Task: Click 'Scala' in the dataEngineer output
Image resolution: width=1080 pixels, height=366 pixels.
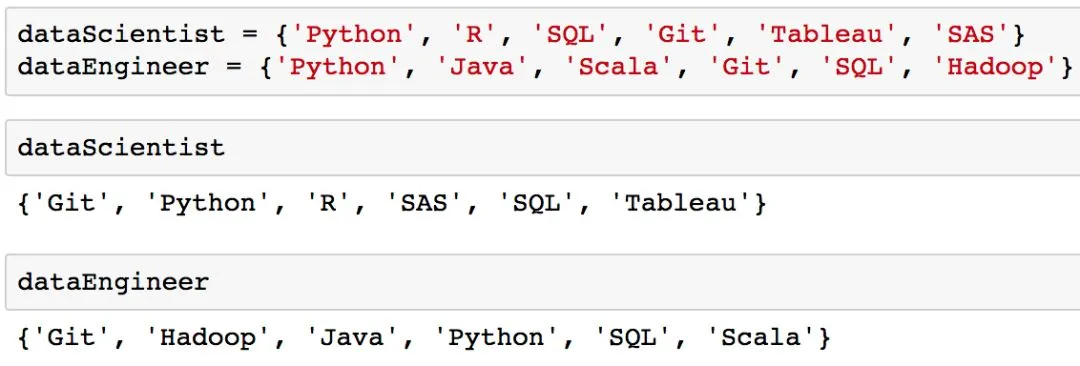Action: 762,338
